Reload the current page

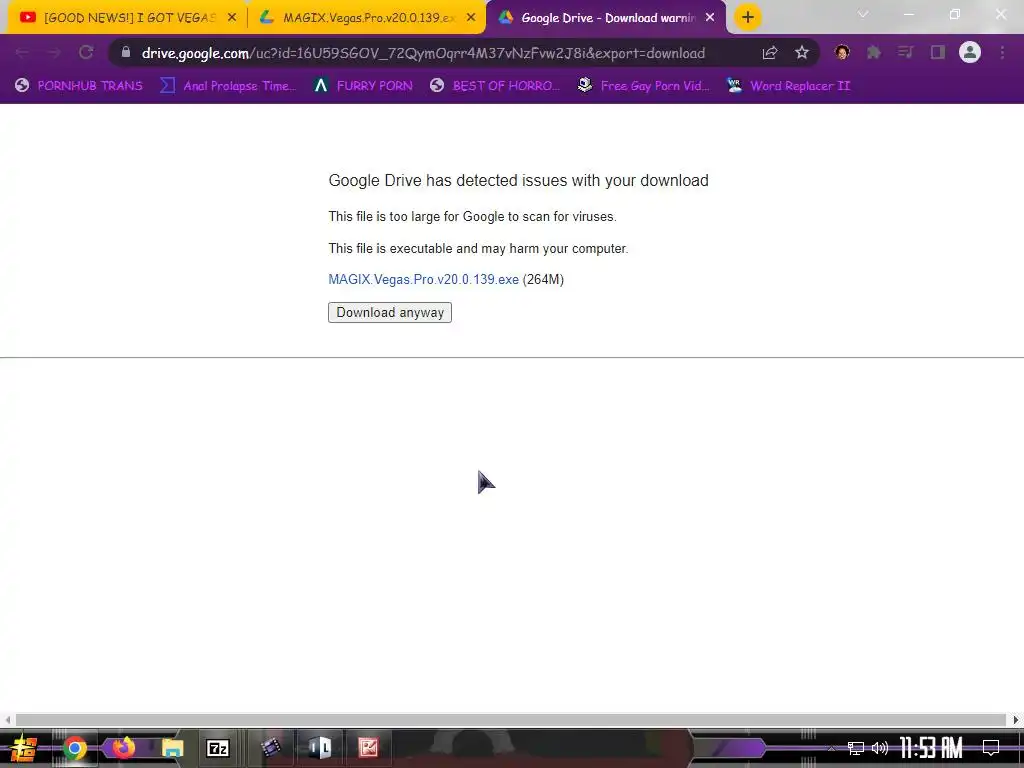click(x=86, y=52)
